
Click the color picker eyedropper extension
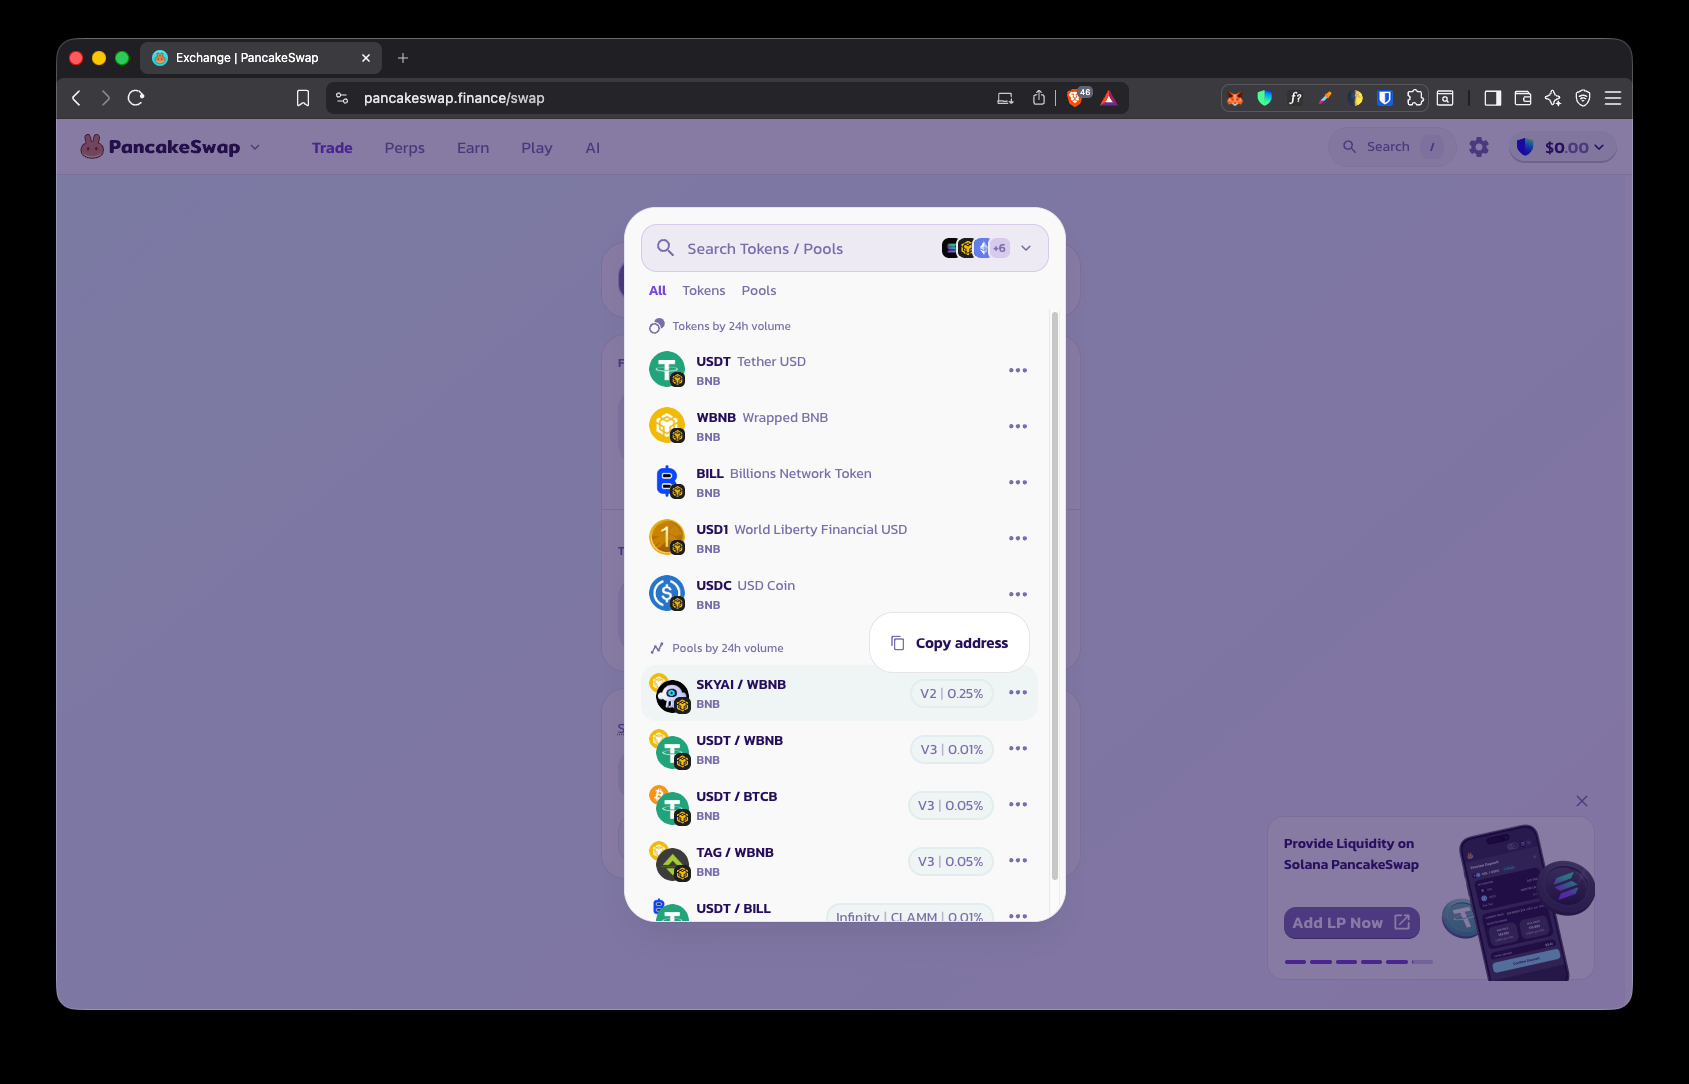[x=1325, y=98]
